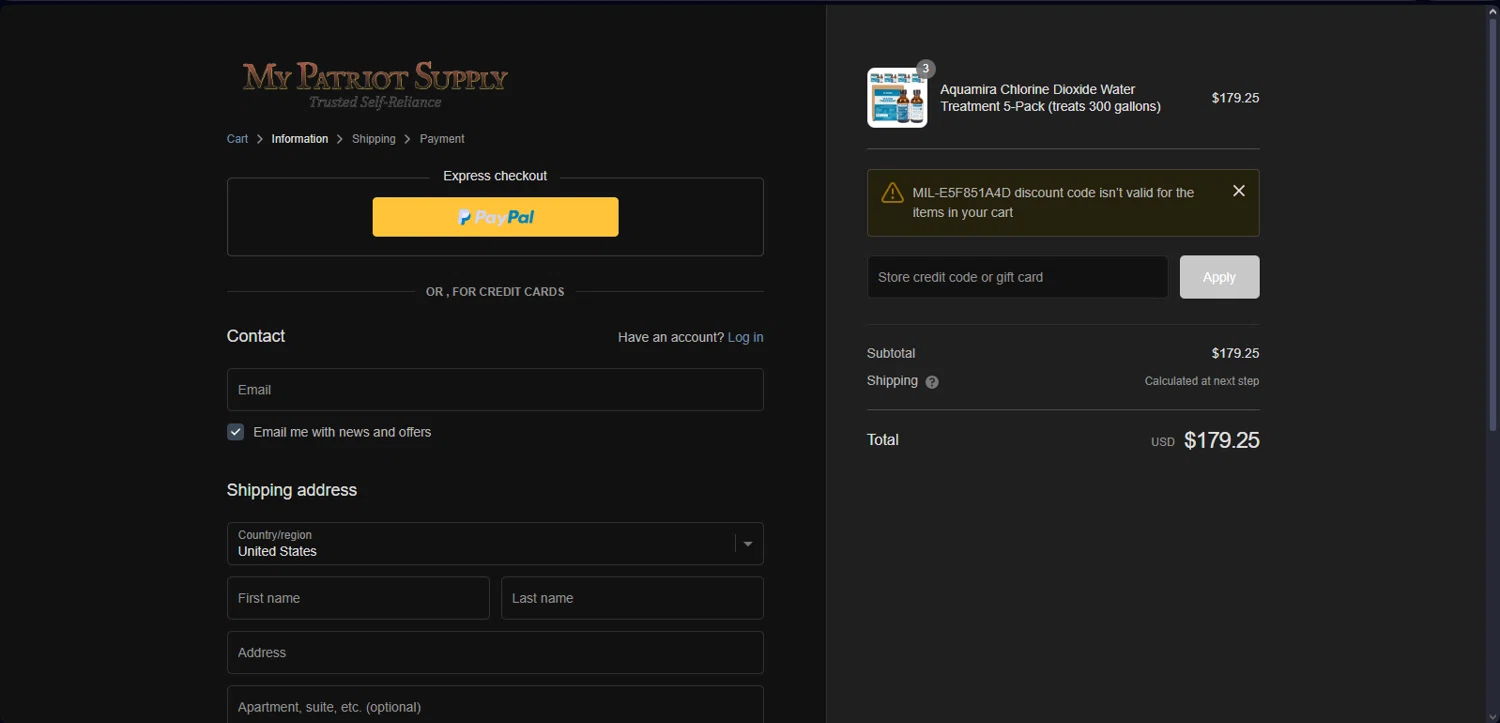Image resolution: width=1500 pixels, height=723 pixels.
Task: Click the Address field
Action: tap(495, 653)
